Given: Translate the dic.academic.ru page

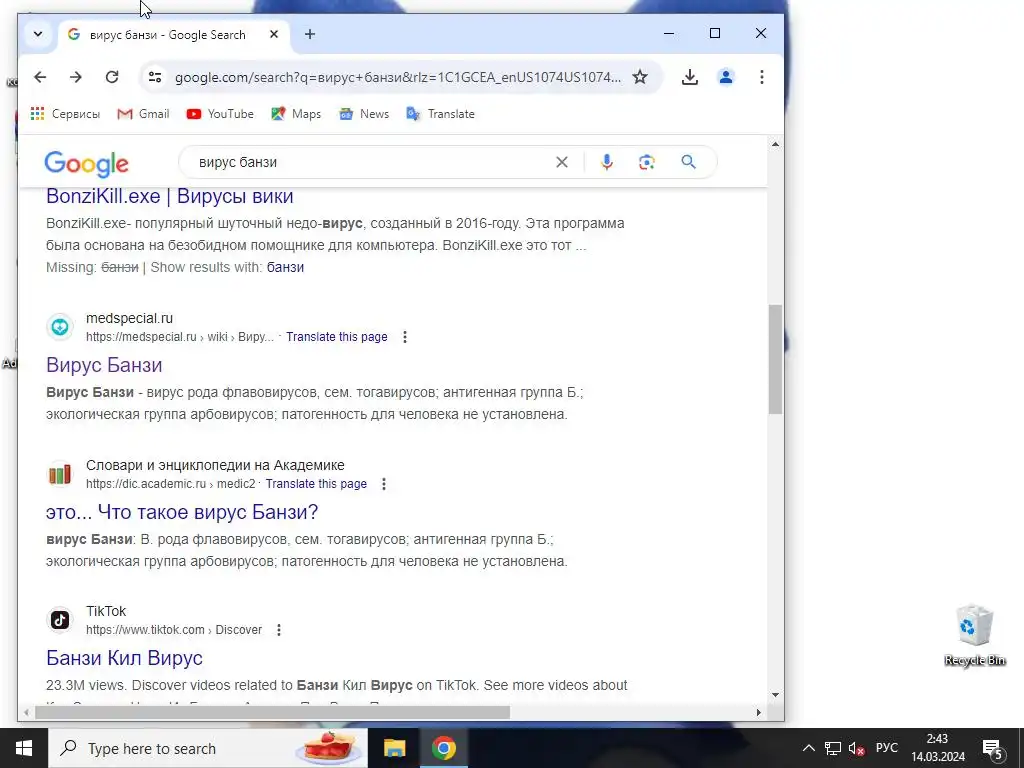Looking at the screenshot, I should 316,484.
